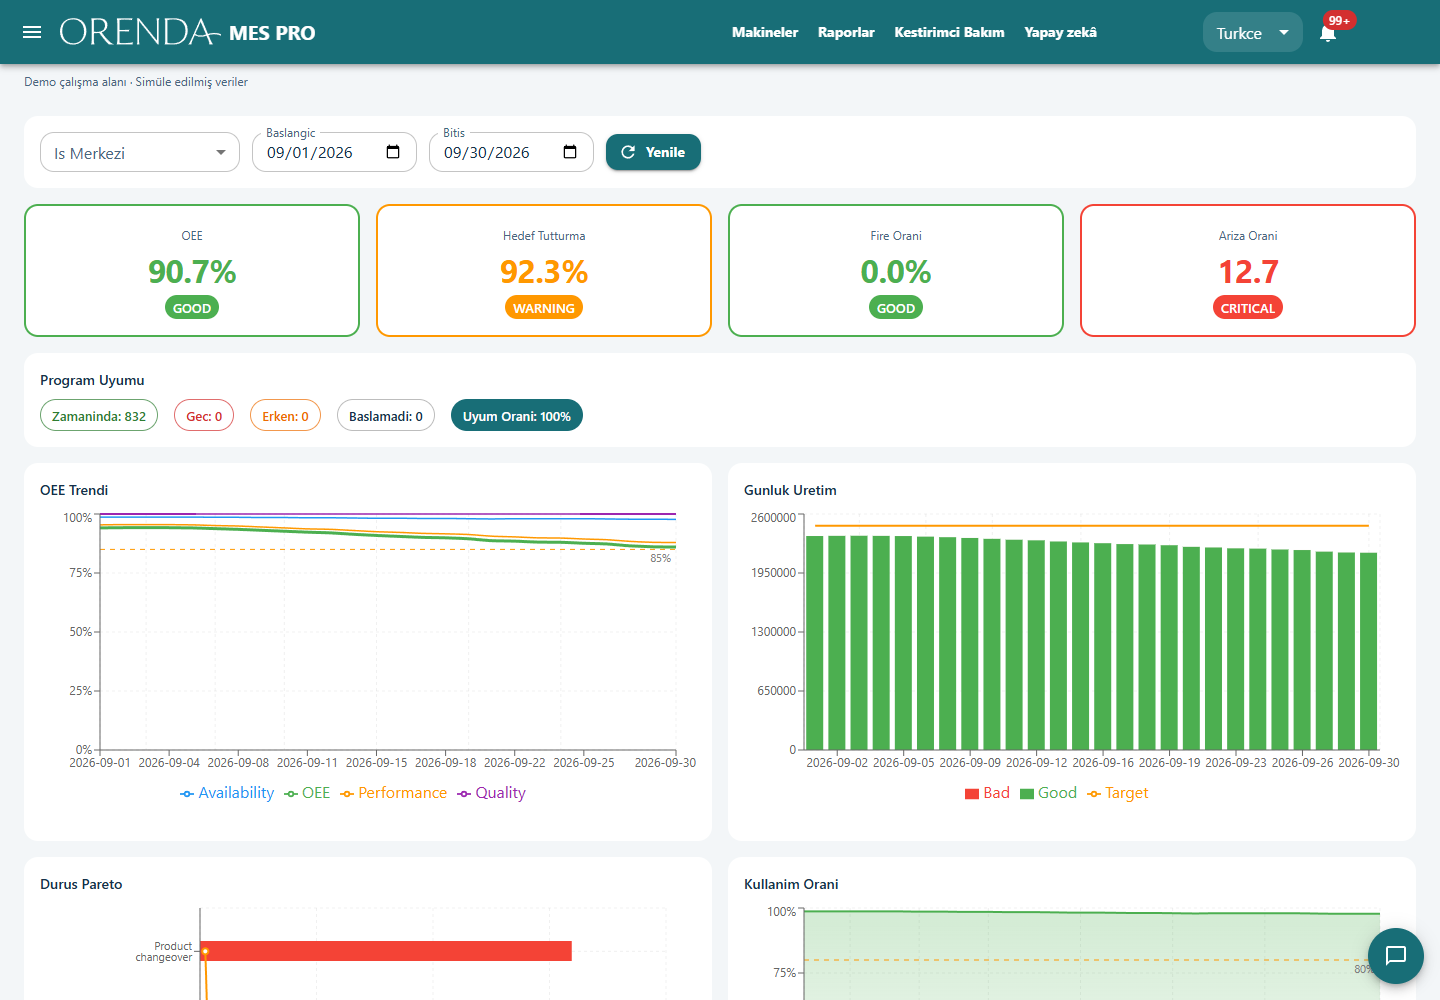Click the Baslangic date input field

point(334,152)
